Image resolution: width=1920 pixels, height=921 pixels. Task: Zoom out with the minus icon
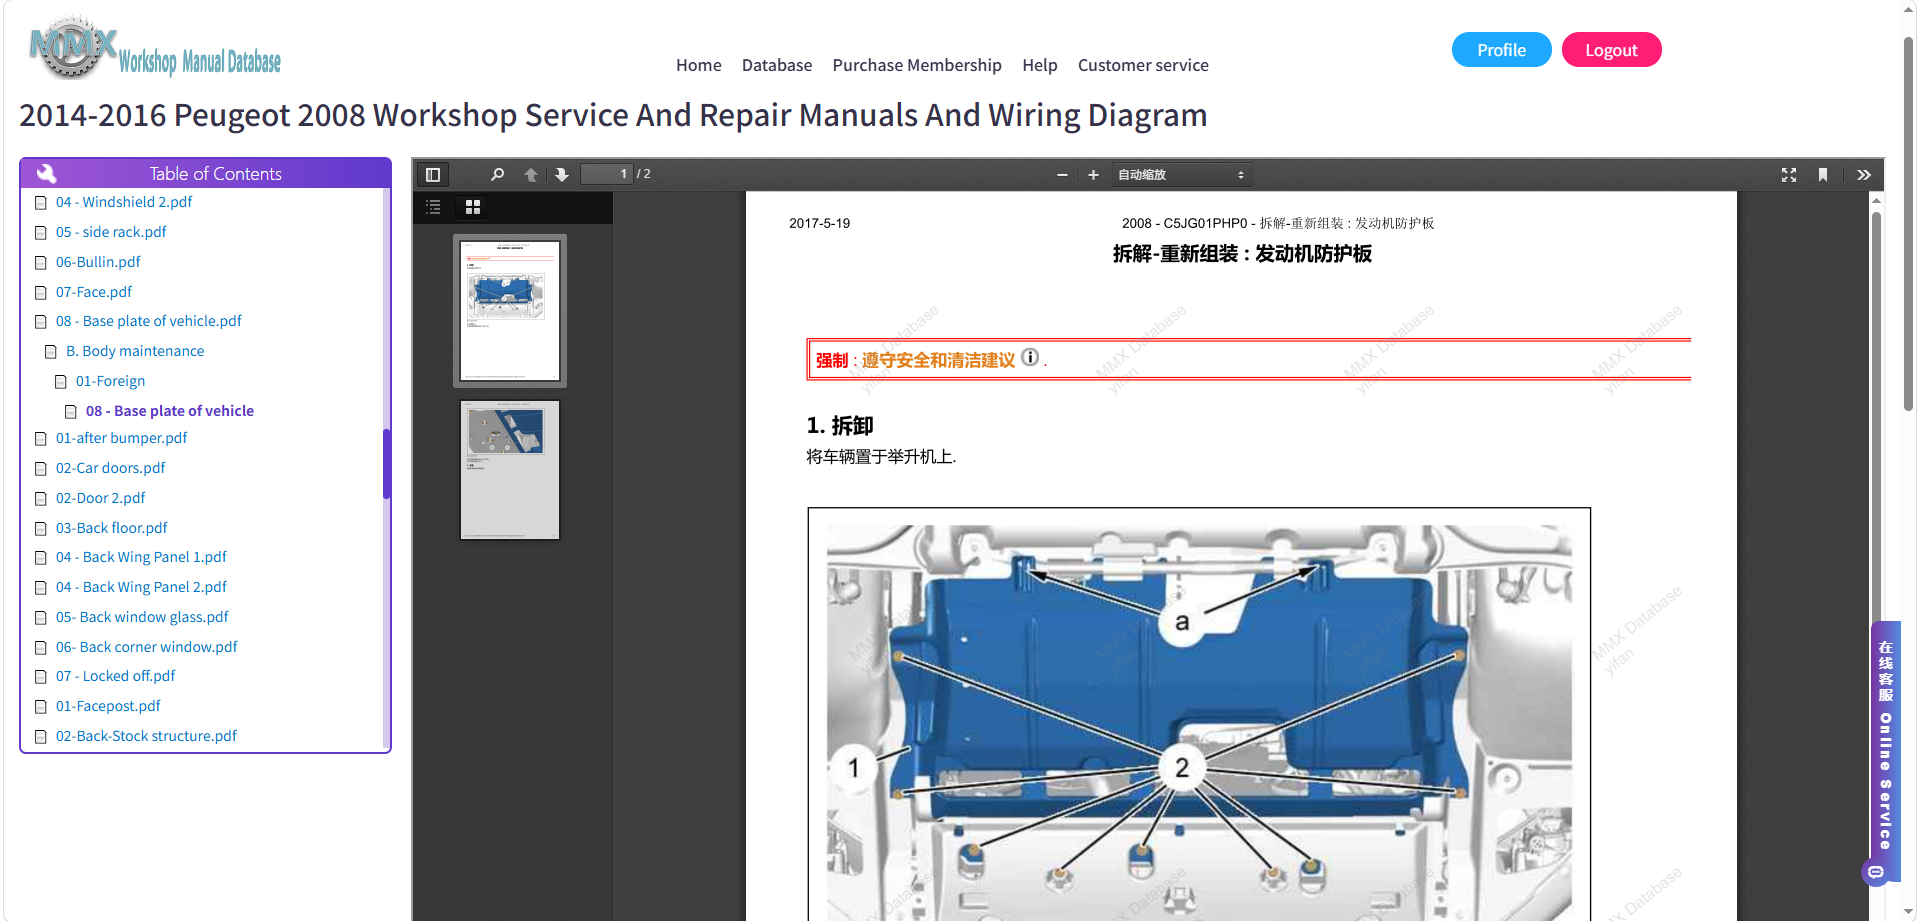pos(1062,175)
